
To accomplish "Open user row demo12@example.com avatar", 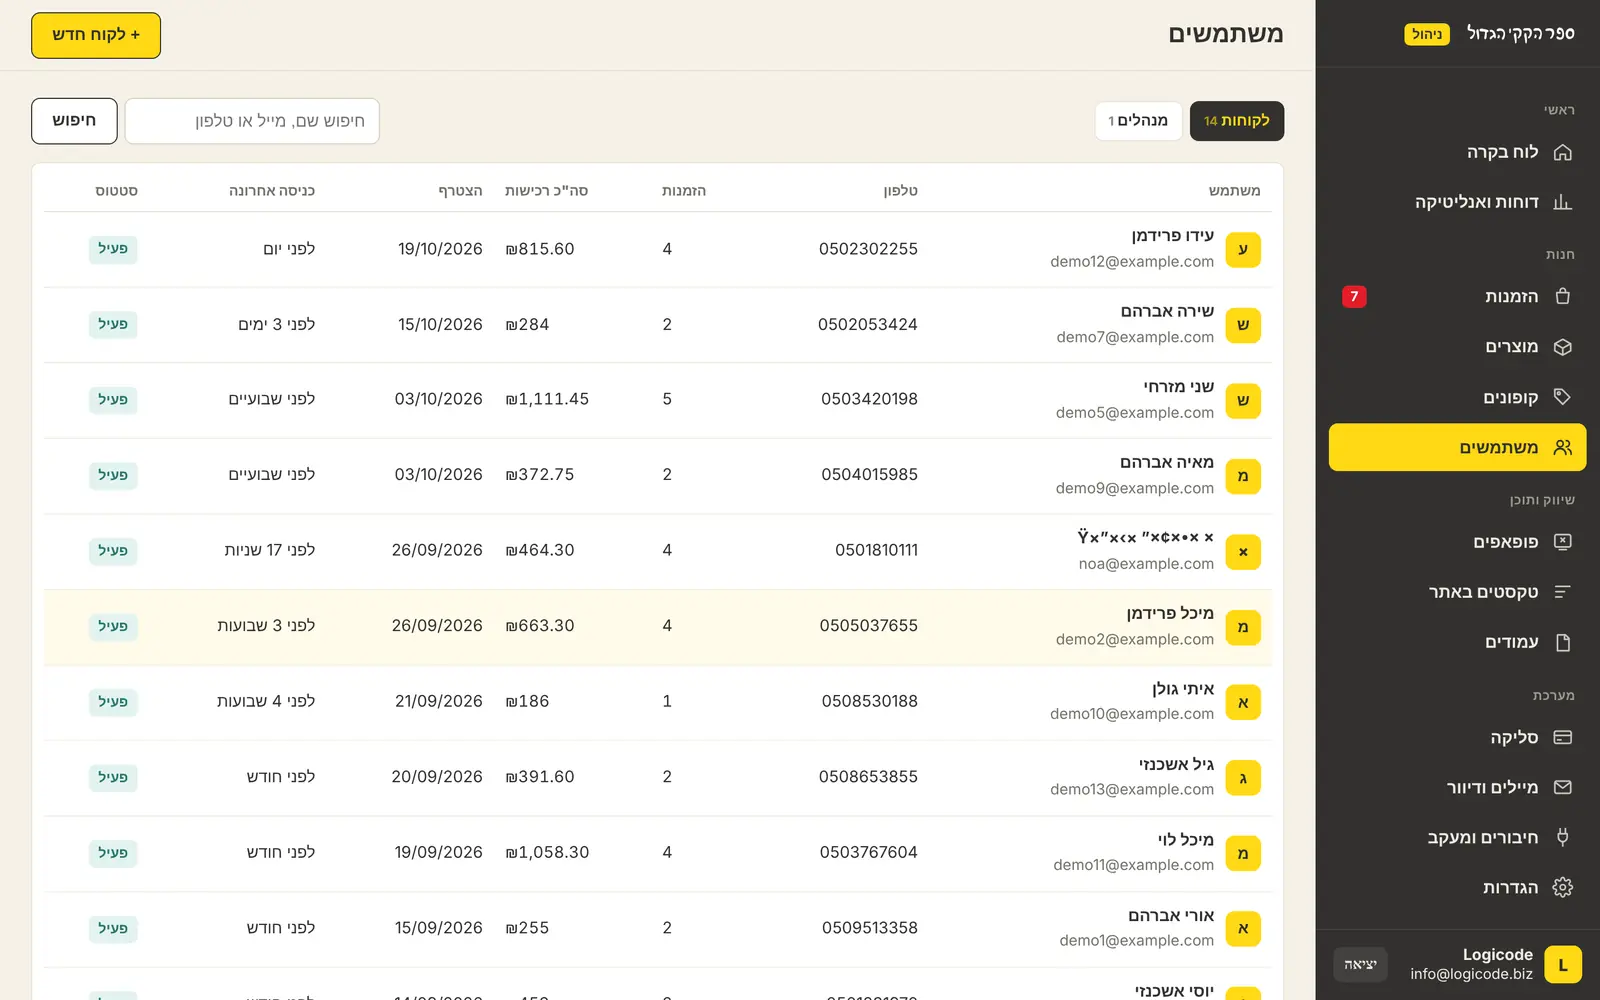I will (x=1243, y=250).
